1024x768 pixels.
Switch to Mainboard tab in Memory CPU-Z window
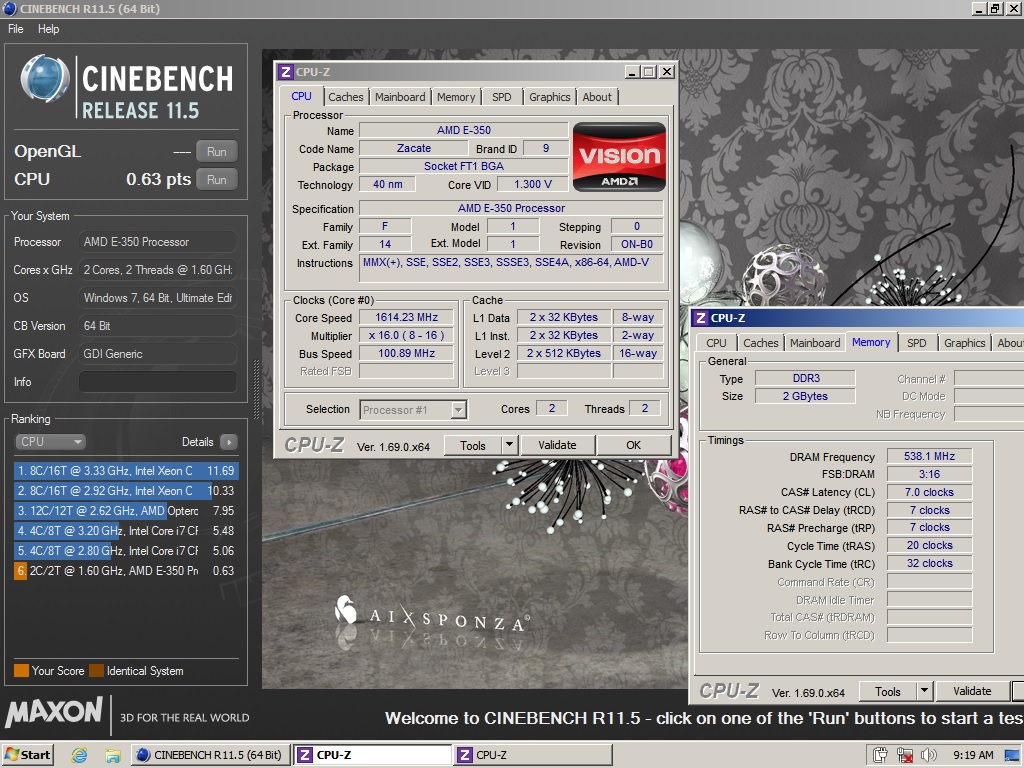click(x=814, y=343)
